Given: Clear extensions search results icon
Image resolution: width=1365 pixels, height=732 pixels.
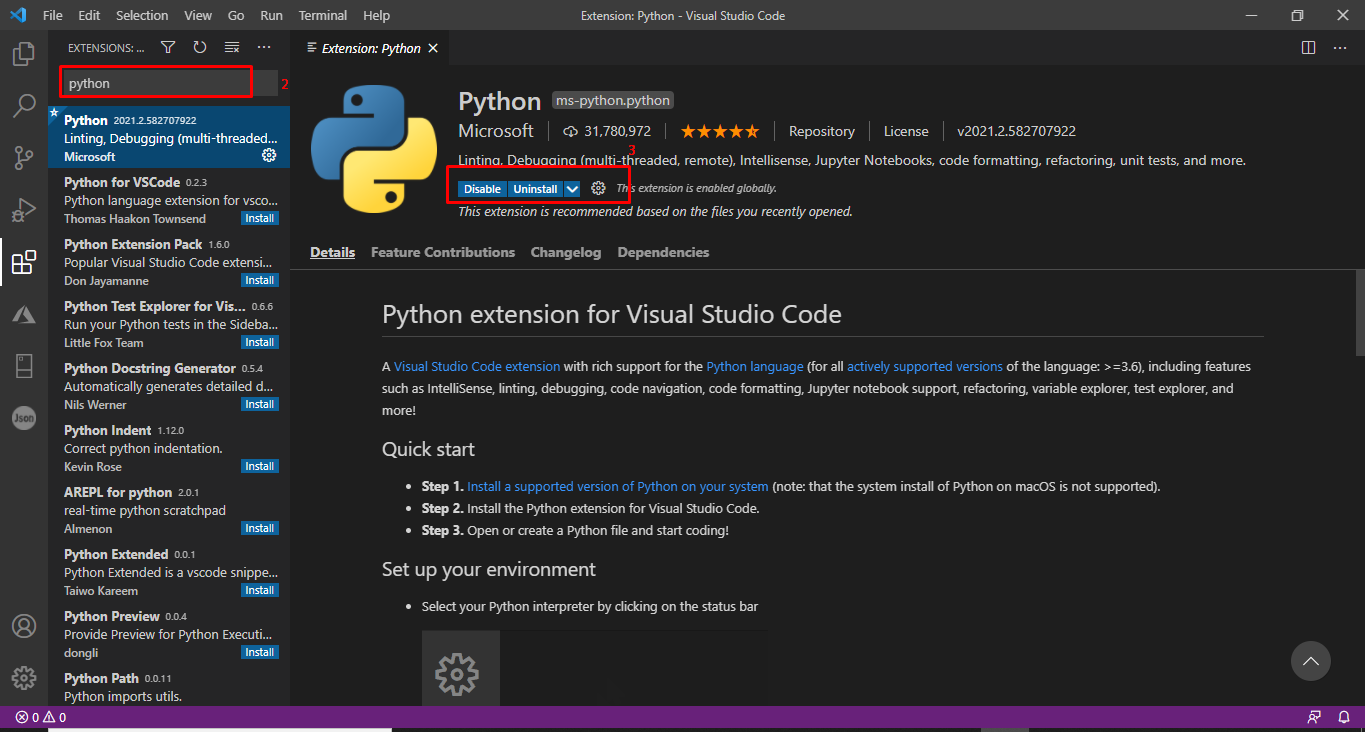Looking at the screenshot, I should (x=232, y=48).
